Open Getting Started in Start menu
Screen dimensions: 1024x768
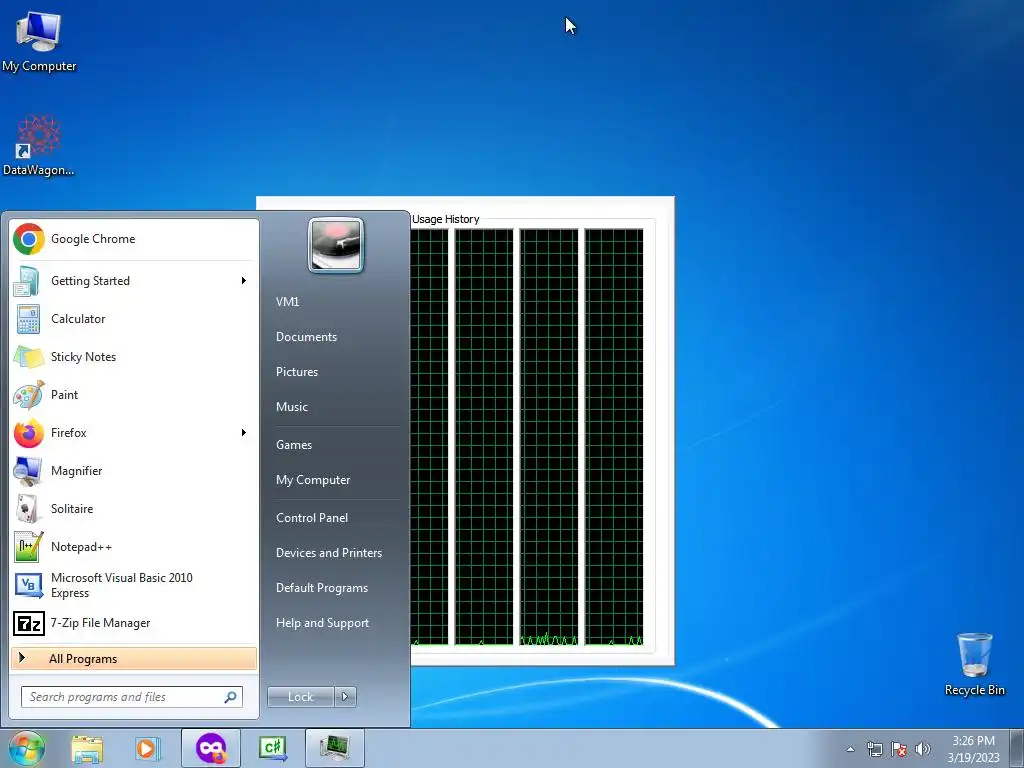[134, 281]
